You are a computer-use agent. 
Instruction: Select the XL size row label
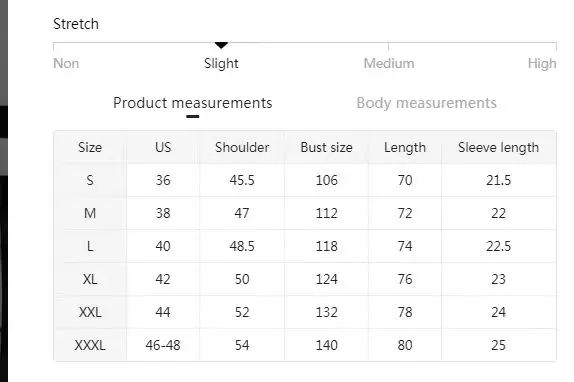click(90, 280)
